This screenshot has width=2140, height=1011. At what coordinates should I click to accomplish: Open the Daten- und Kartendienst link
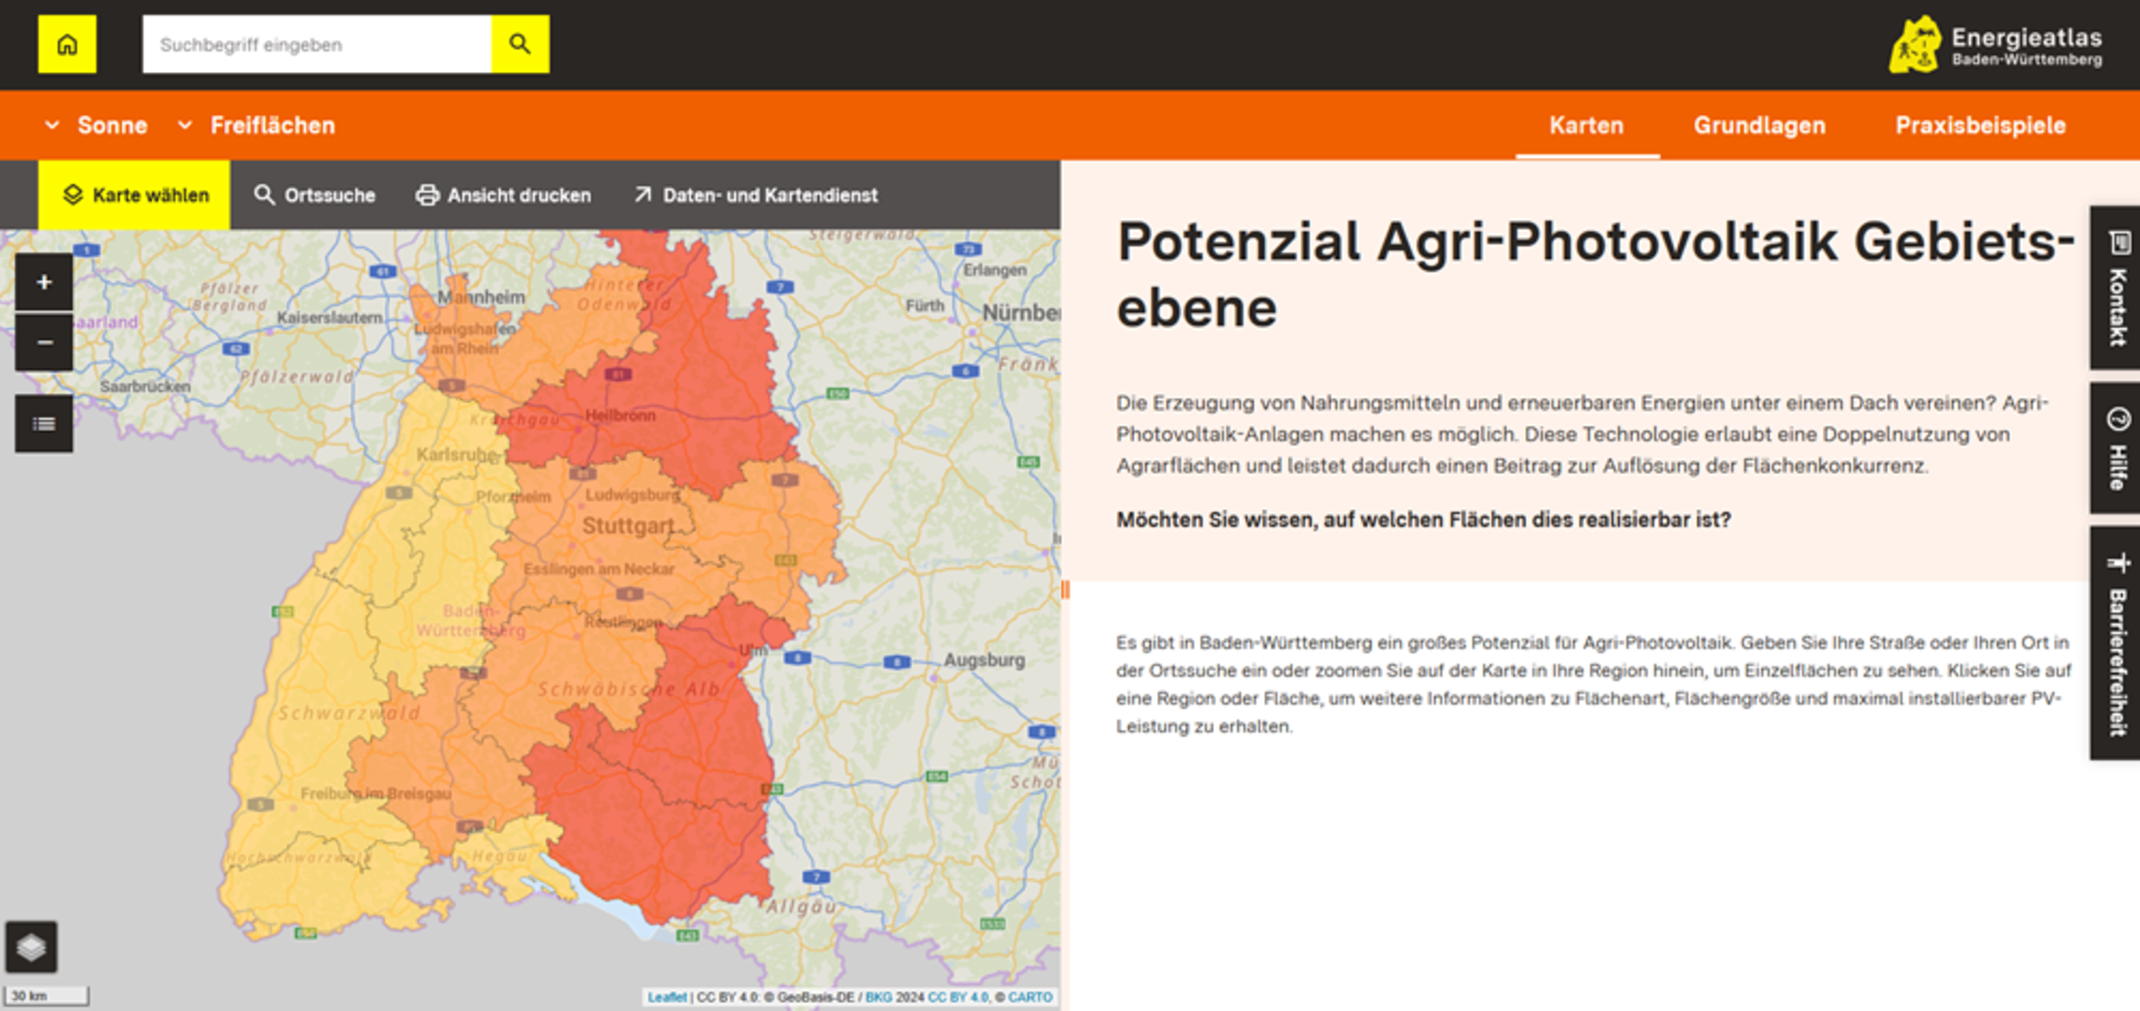pyautogui.click(x=756, y=195)
